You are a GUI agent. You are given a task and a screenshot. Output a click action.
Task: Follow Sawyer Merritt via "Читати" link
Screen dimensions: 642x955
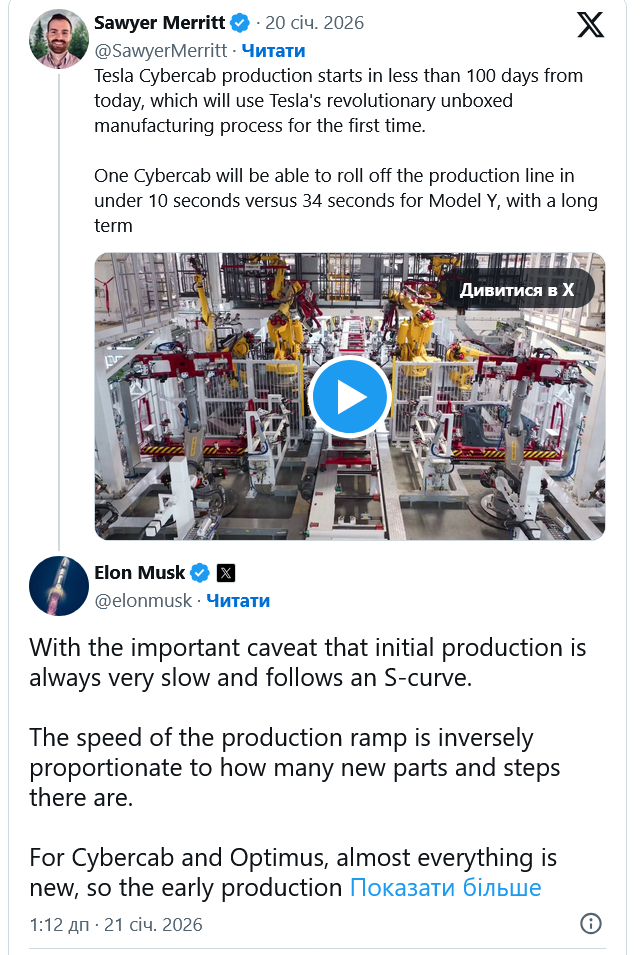click(x=273, y=50)
